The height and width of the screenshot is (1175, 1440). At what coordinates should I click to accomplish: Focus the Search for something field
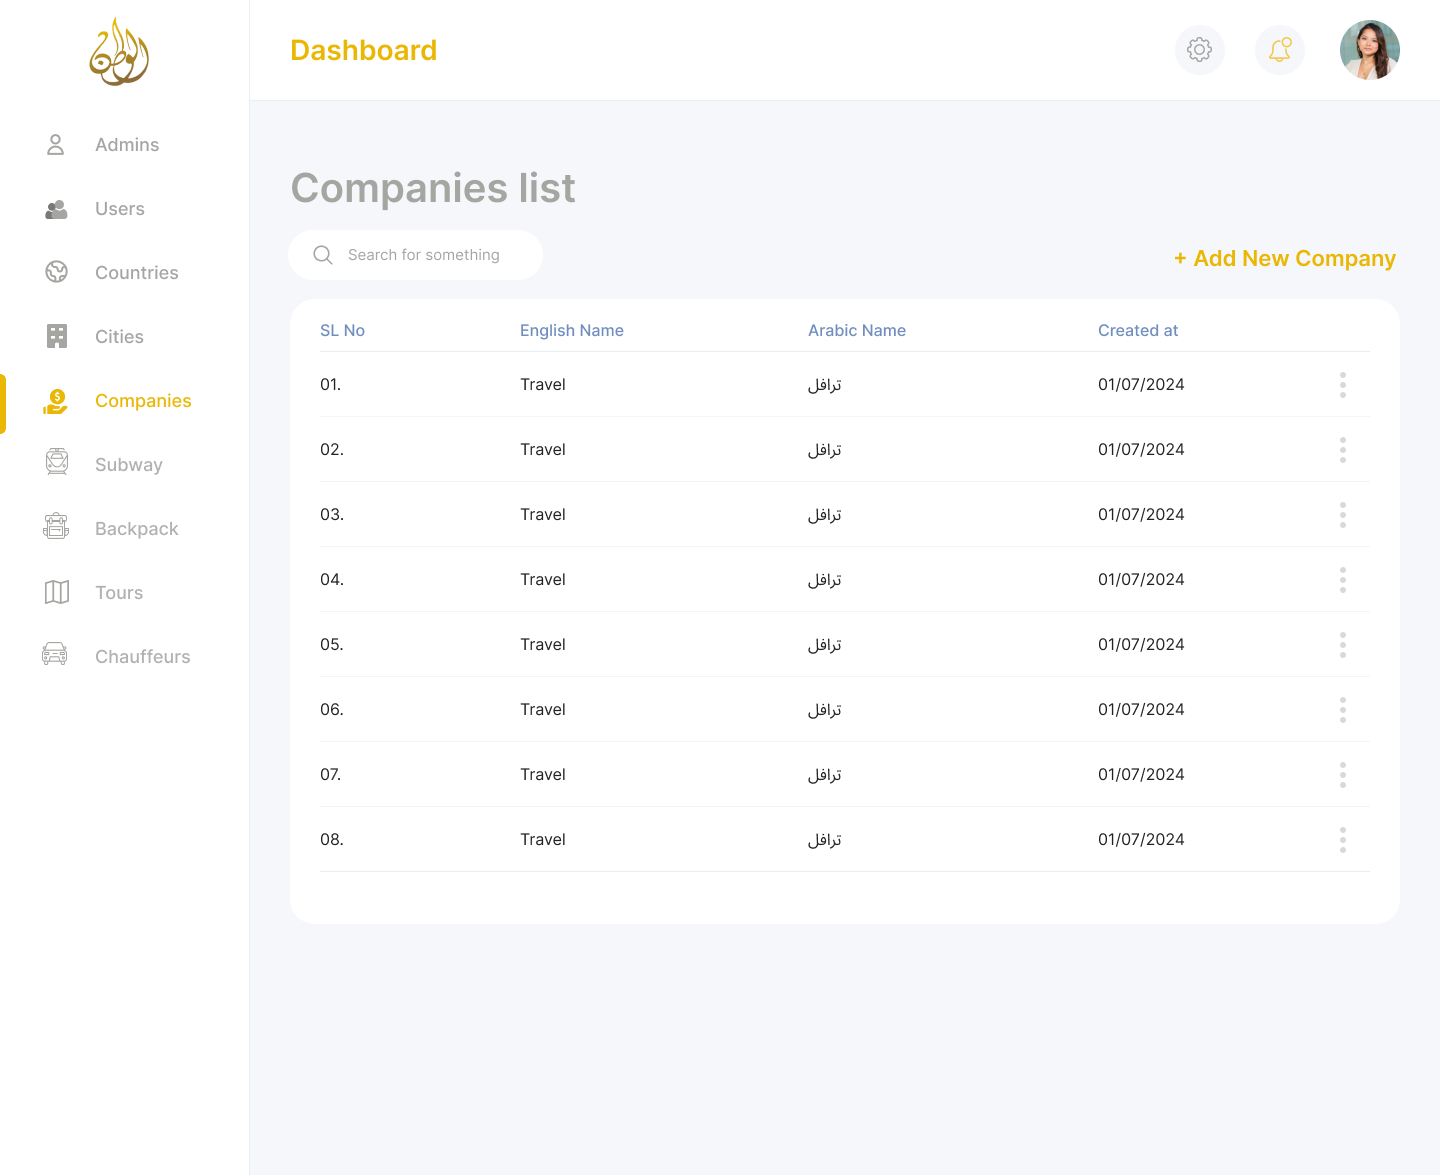tap(416, 255)
